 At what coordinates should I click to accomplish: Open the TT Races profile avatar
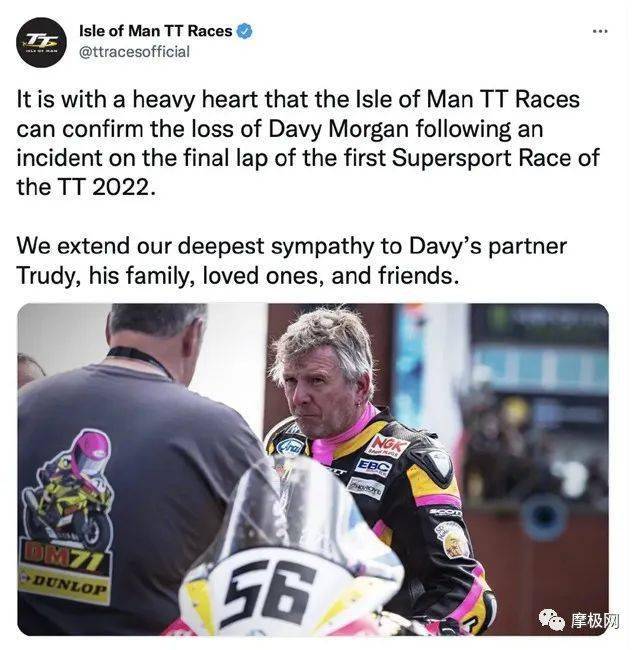(x=41, y=42)
